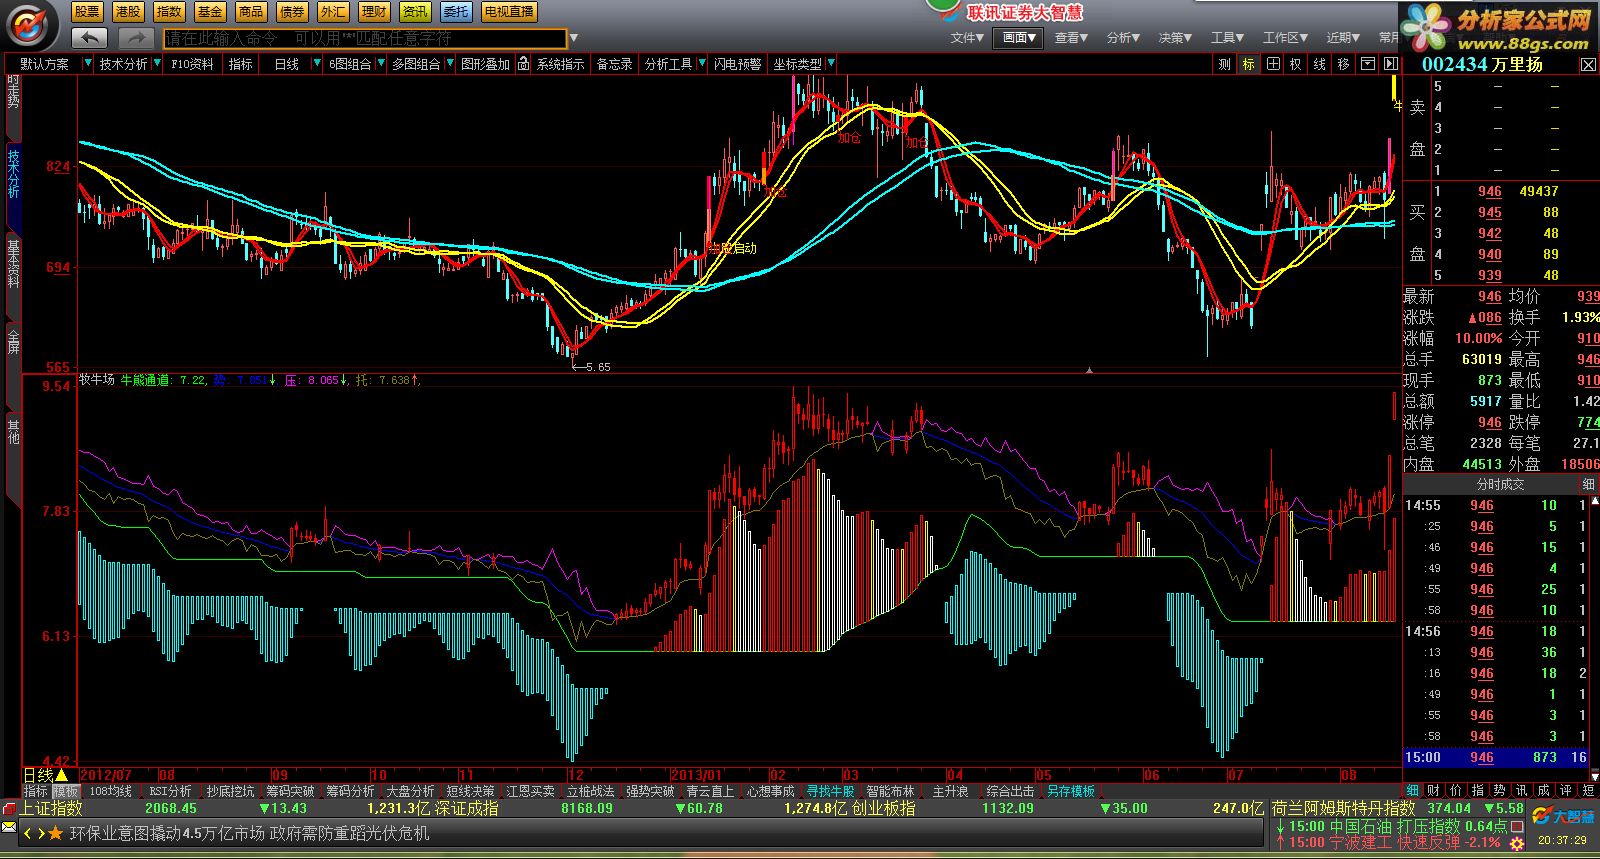This screenshot has width=1600, height=859.
Task: Click the 上证指数 status bar label
Action: click(52, 808)
